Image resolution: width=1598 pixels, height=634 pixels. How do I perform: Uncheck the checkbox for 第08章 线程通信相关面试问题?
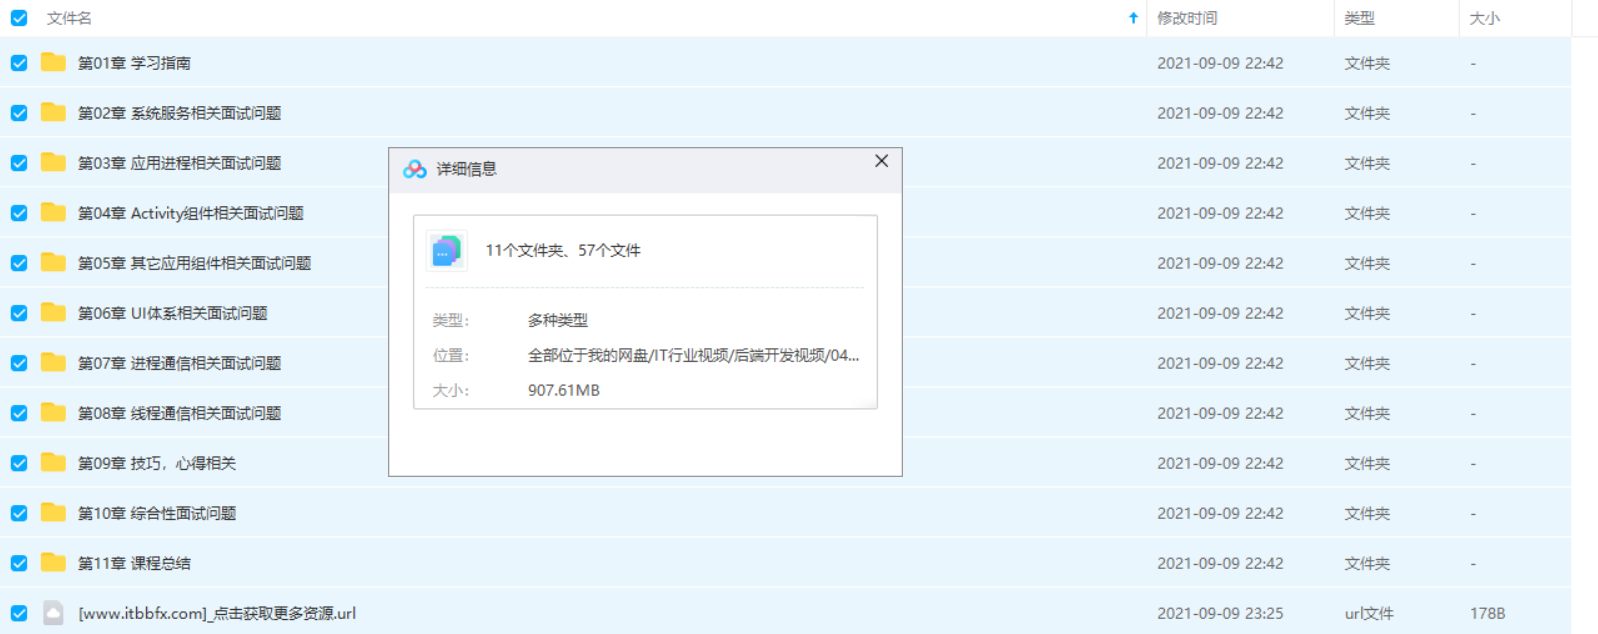tap(19, 413)
